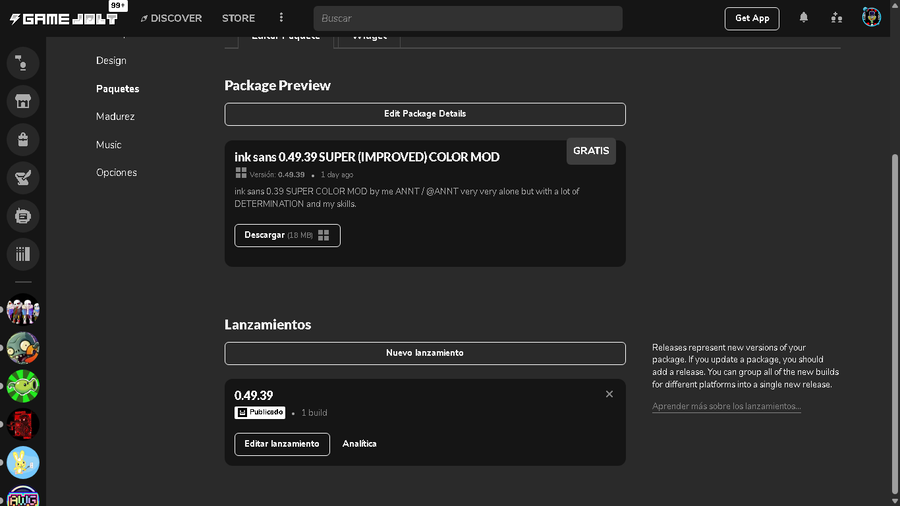Click the 0.49.39 release version heading
This screenshot has height=506, width=900.
pyautogui.click(x=254, y=395)
